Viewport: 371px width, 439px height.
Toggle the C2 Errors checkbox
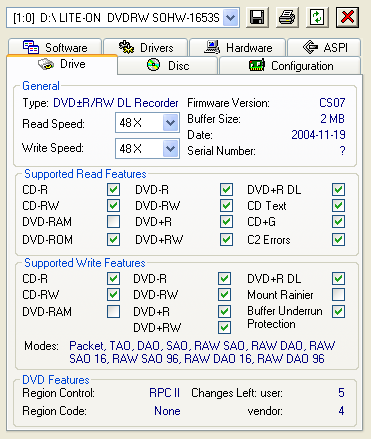[x=338, y=239]
